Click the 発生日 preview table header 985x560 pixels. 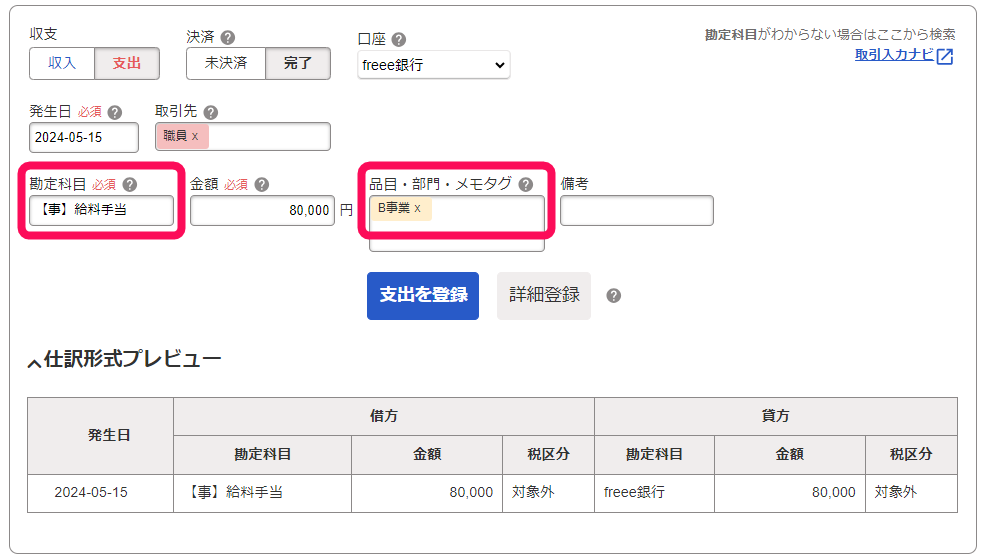point(101,436)
